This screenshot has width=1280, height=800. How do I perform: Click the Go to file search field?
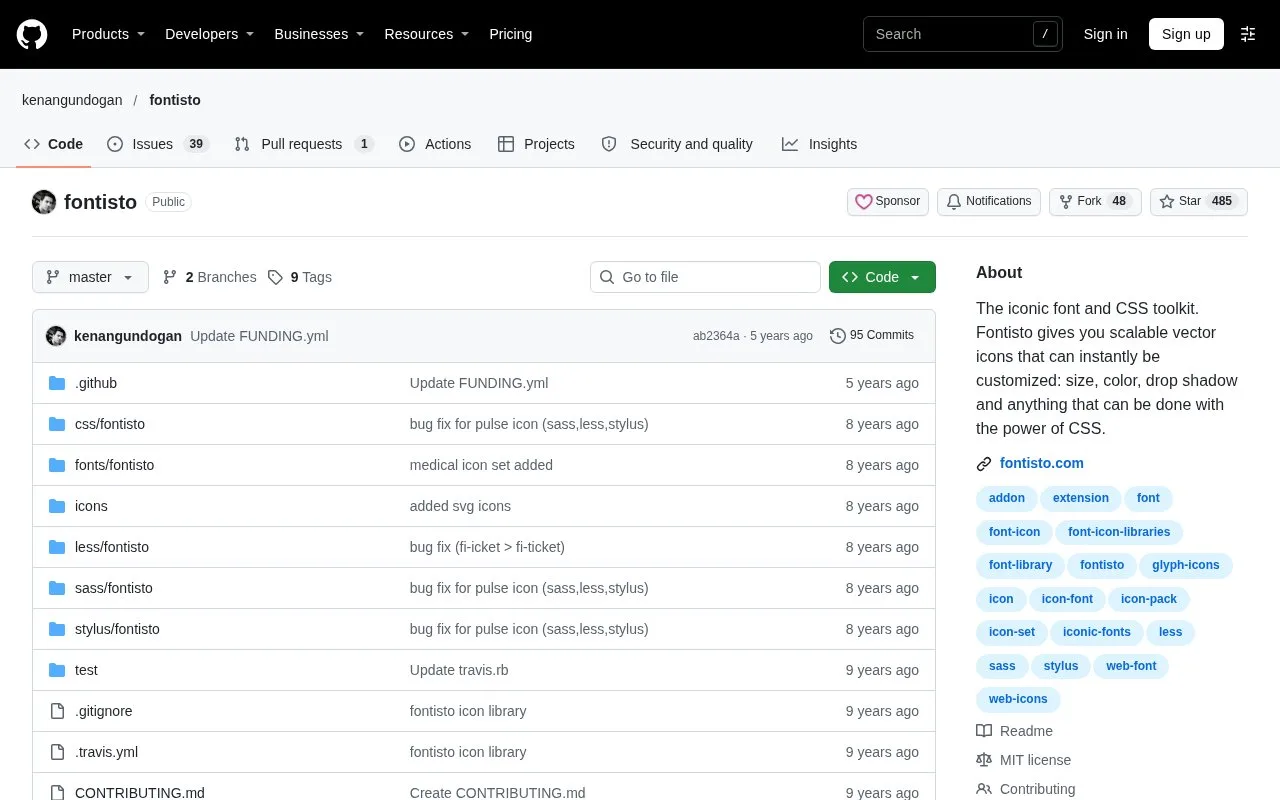click(705, 277)
